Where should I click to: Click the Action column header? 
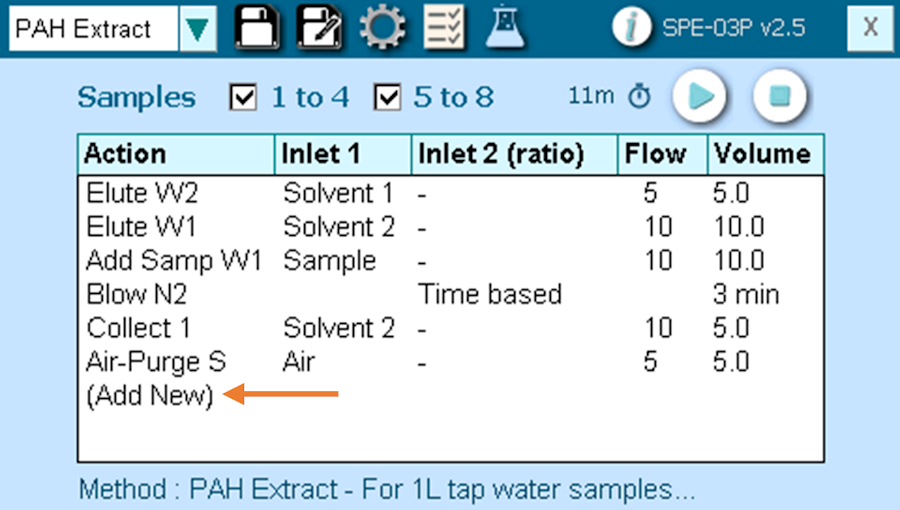pos(176,154)
